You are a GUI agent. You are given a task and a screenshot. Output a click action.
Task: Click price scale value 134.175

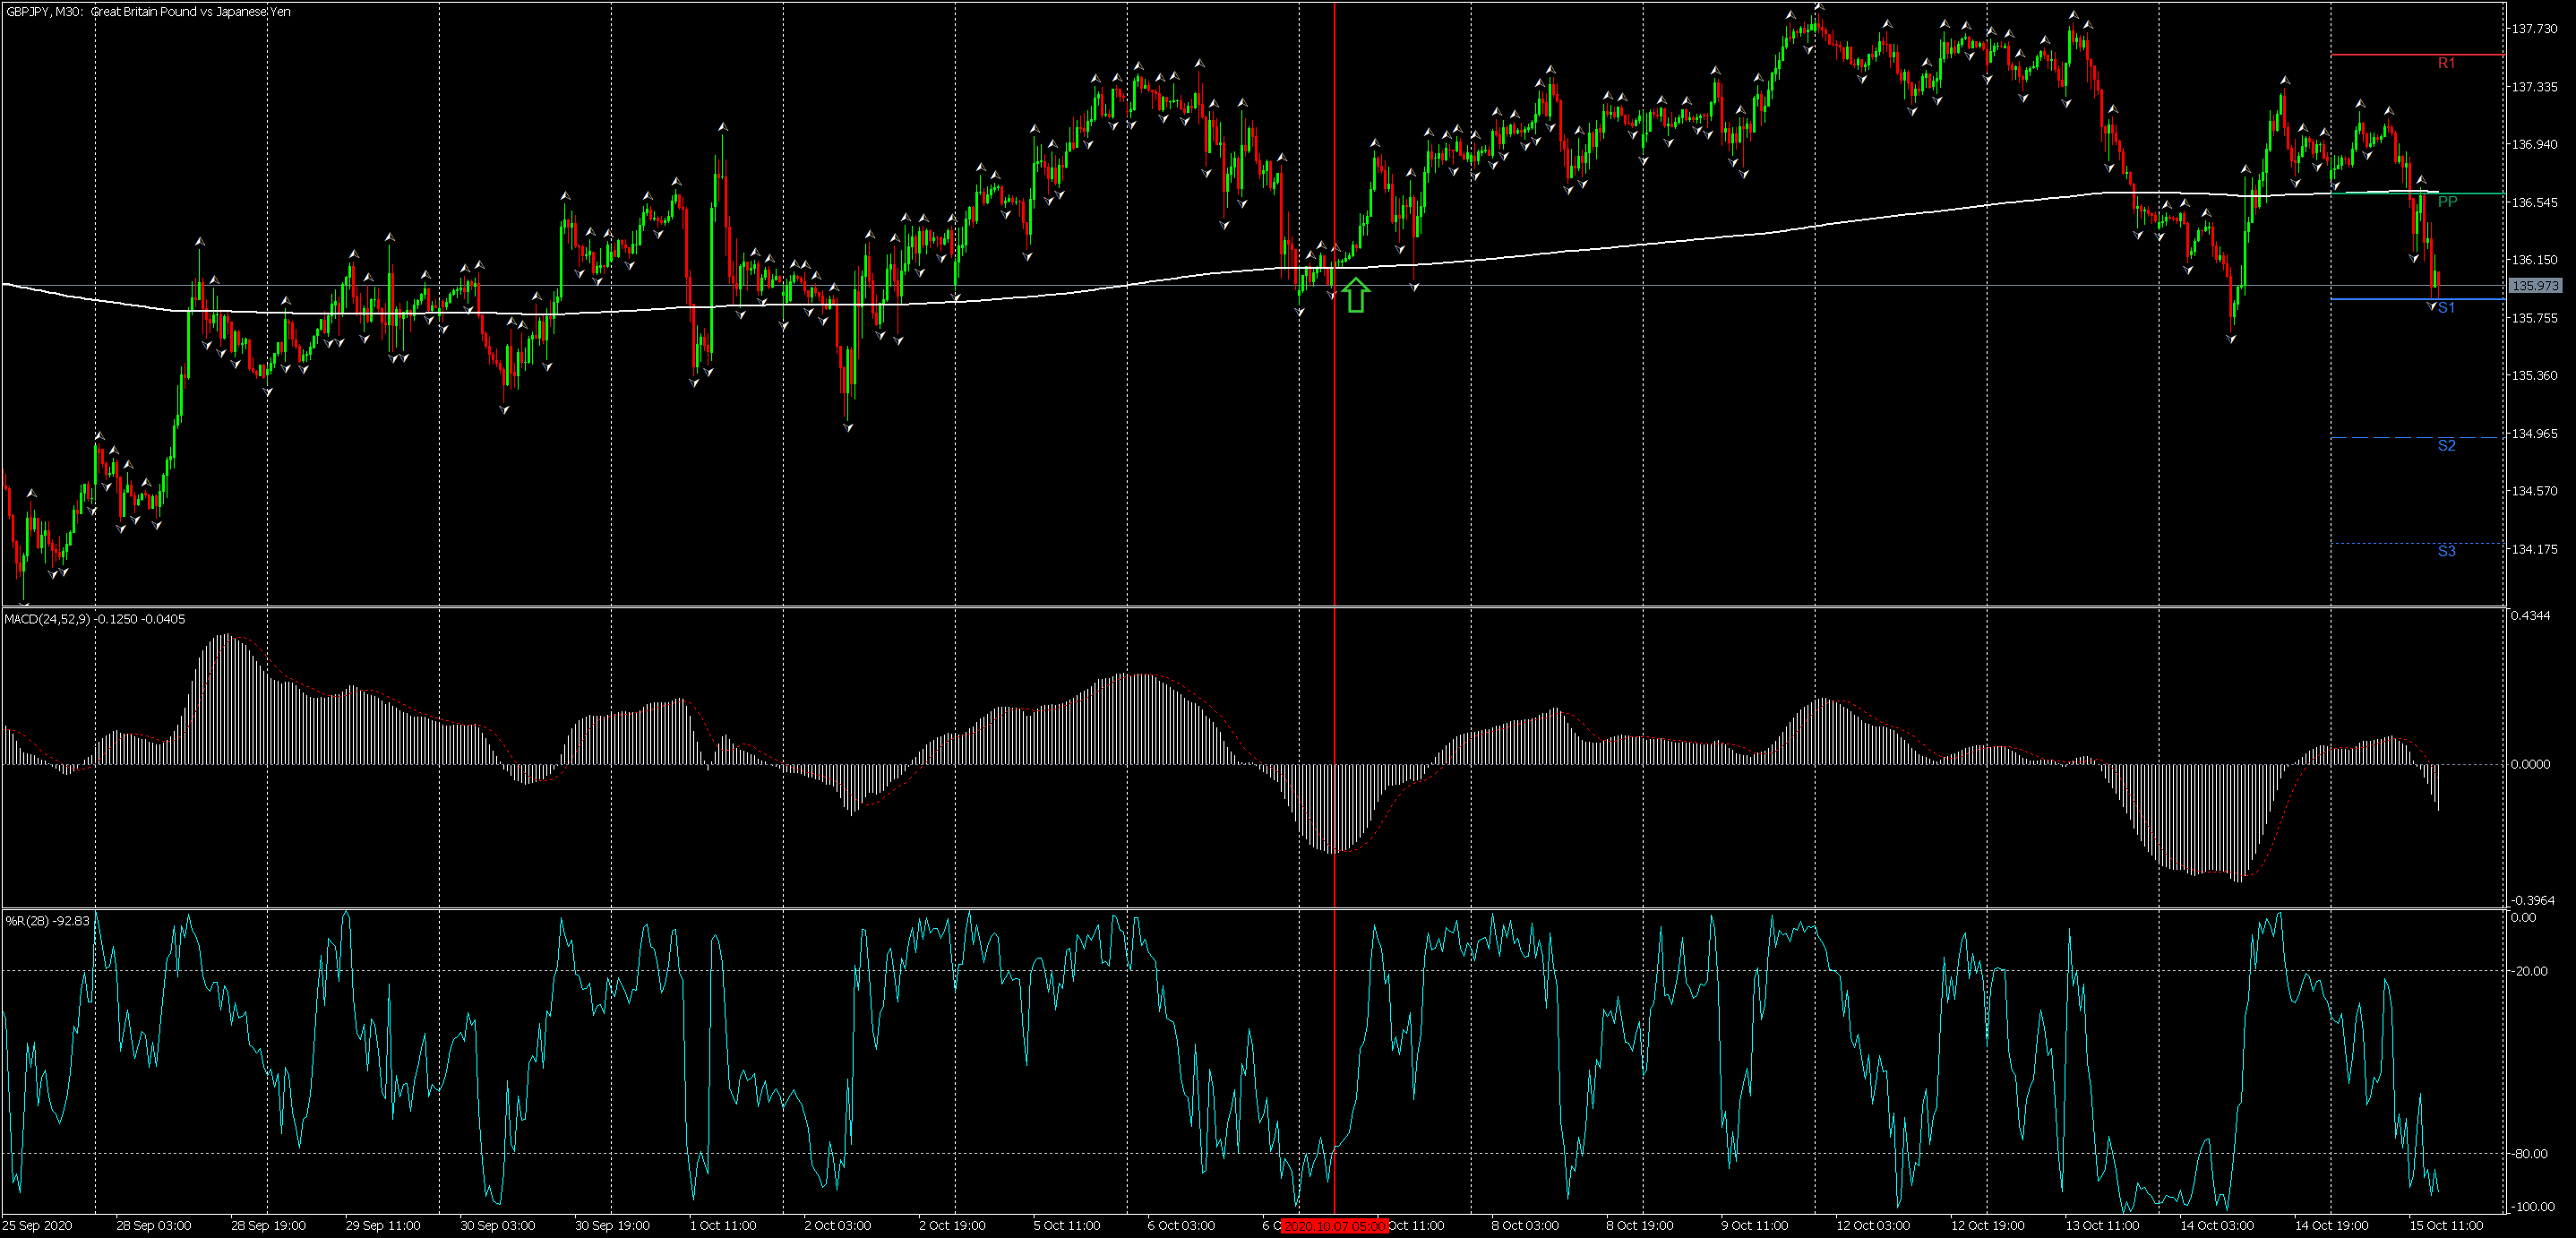(x=2535, y=549)
